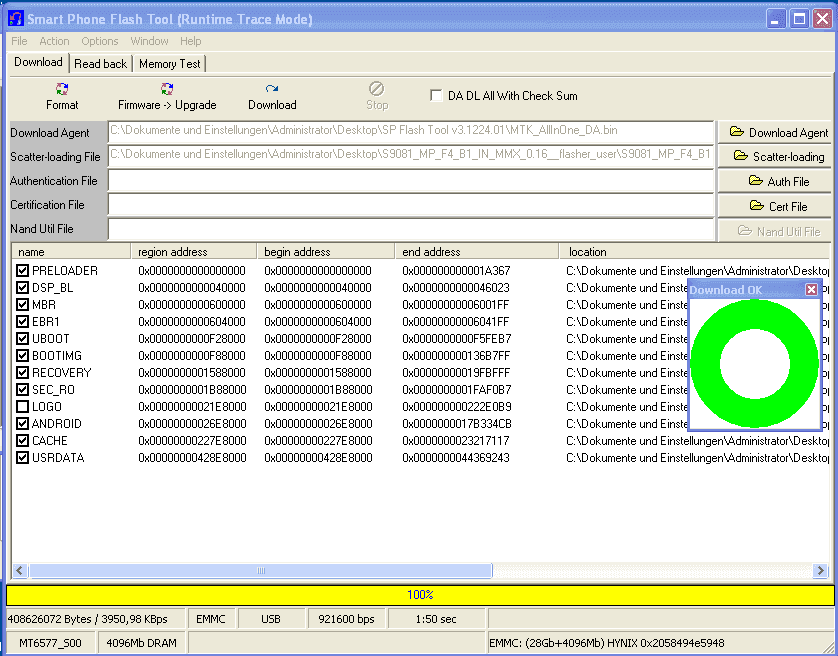This screenshot has width=838, height=656.
Task: Uncheck the PRELOADER partition checkbox
Action: [x=22, y=271]
